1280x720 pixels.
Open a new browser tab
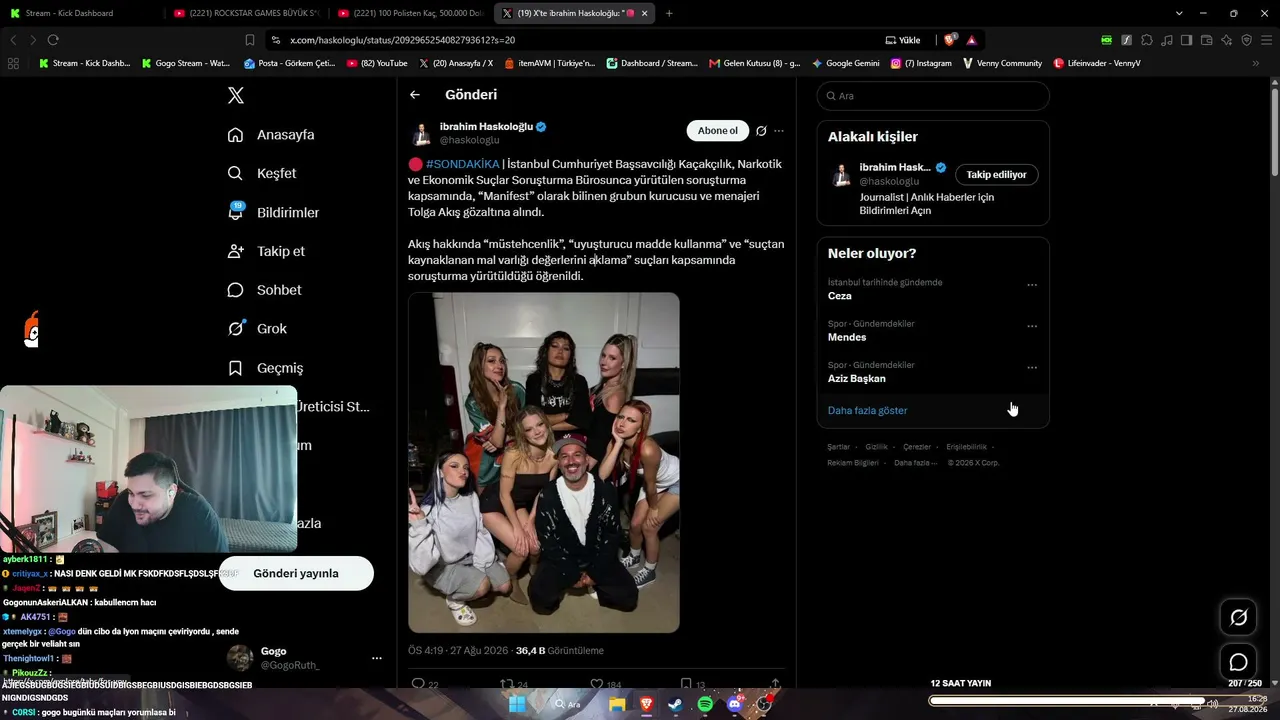(x=669, y=13)
